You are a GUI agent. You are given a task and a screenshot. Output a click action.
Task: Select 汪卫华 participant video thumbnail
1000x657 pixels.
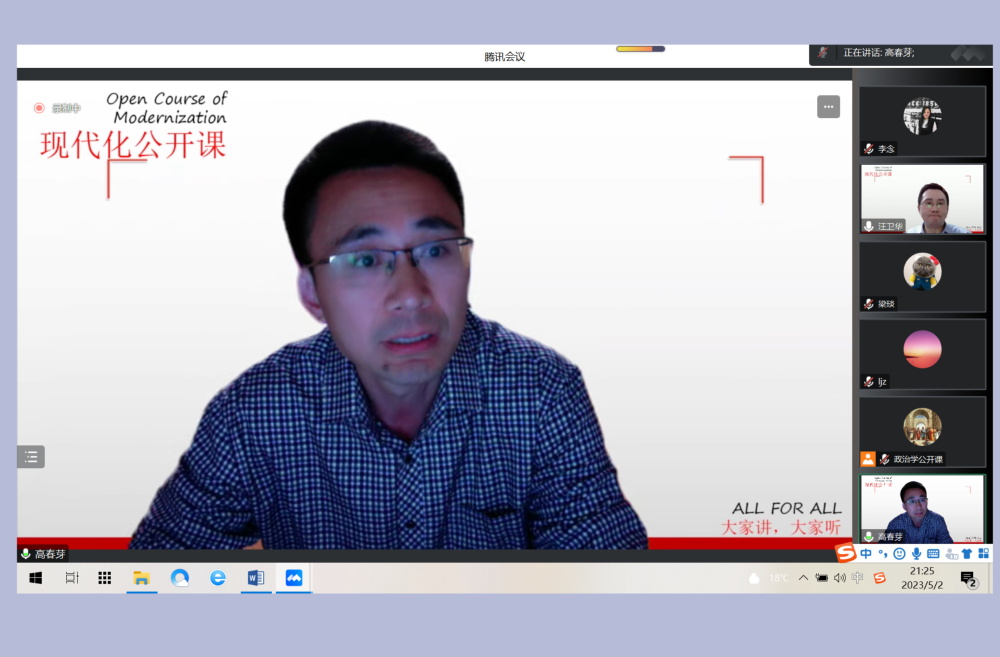922,199
